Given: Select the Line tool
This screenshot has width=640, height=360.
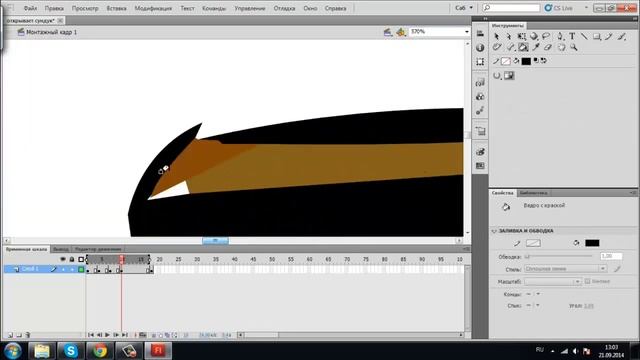Looking at the screenshot, I should point(584,37).
